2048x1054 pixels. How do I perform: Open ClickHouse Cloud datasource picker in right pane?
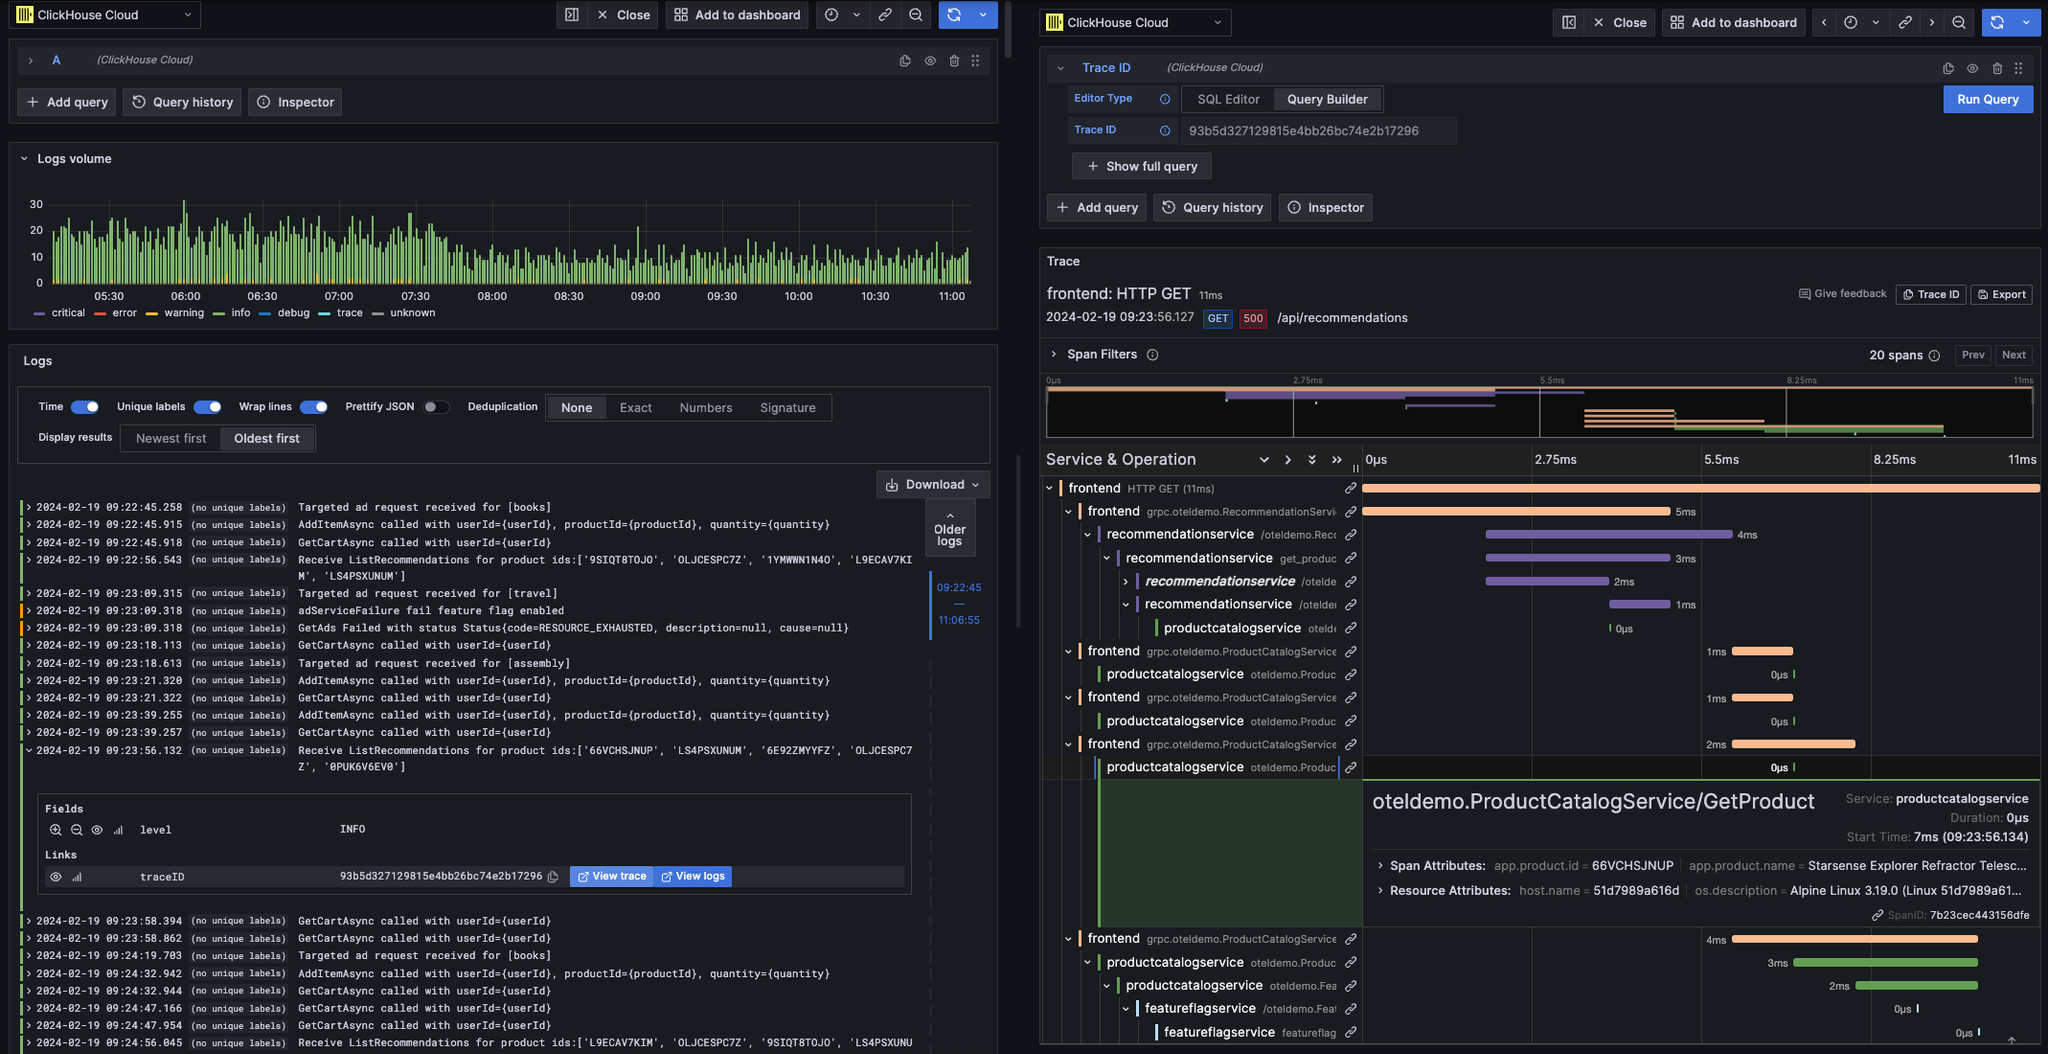[x=1135, y=22]
